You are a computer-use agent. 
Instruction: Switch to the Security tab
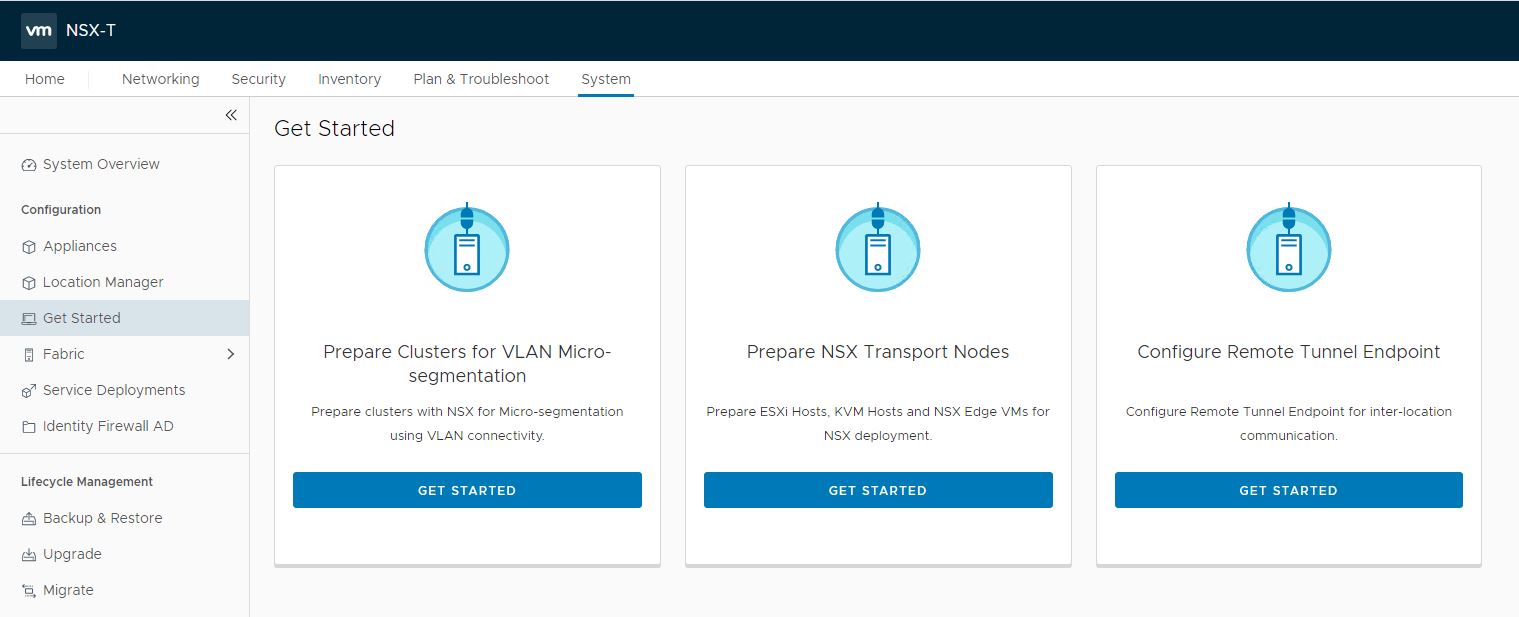pos(258,79)
